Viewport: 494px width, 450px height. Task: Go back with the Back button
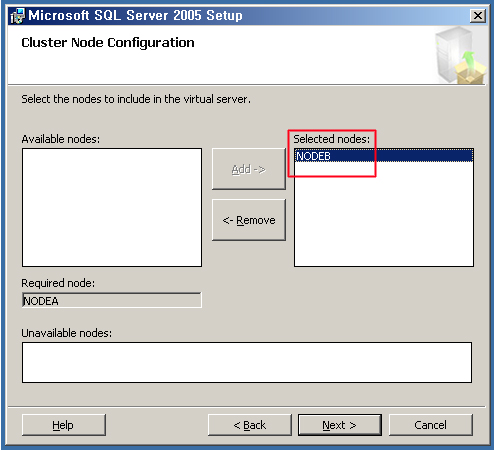250,425
